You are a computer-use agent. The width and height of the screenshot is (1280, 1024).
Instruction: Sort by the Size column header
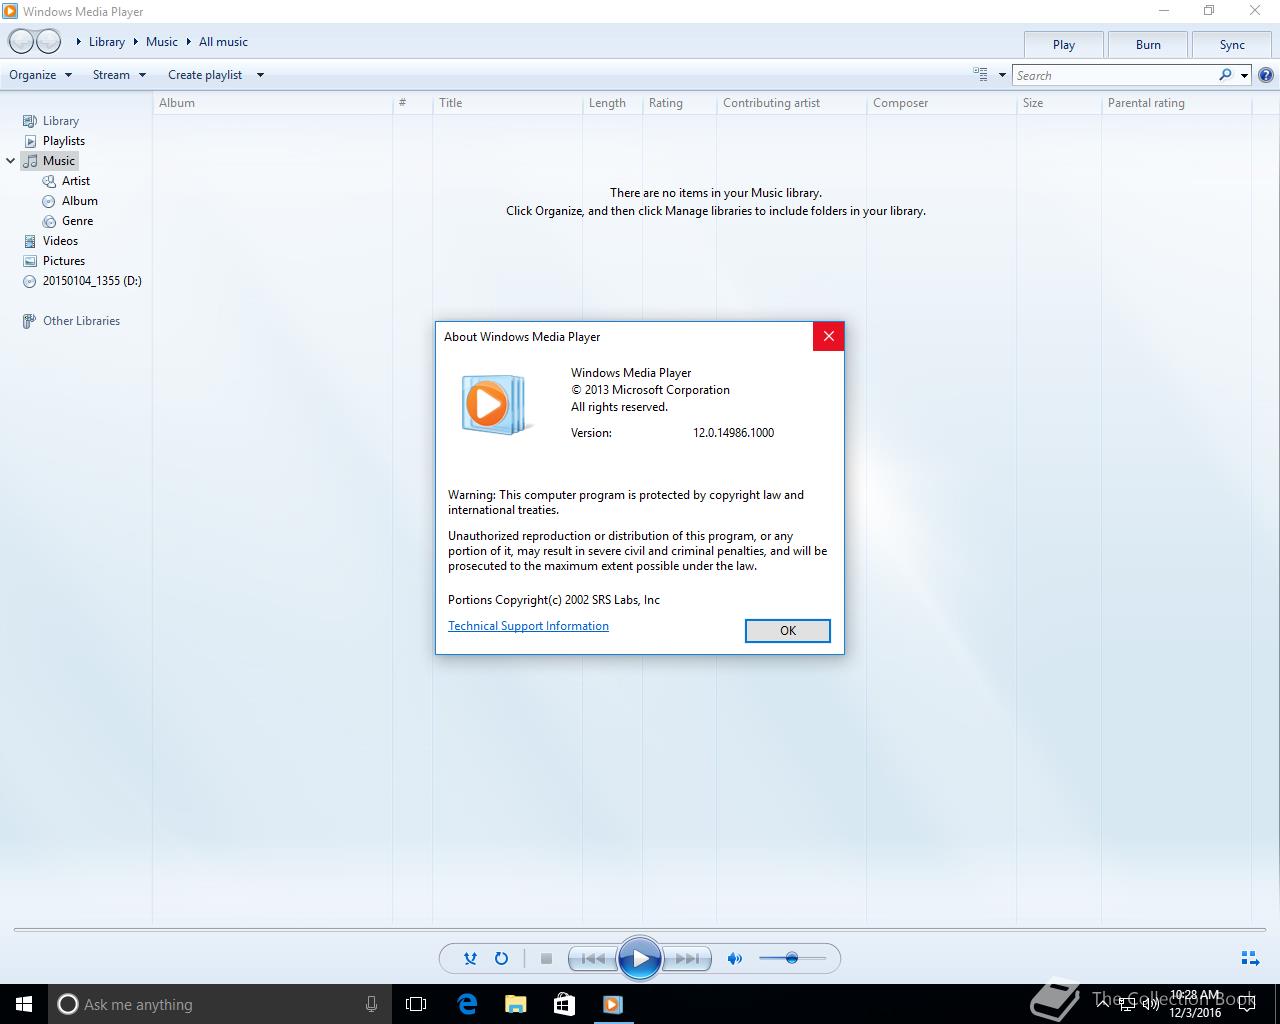tap(1058, 103)
